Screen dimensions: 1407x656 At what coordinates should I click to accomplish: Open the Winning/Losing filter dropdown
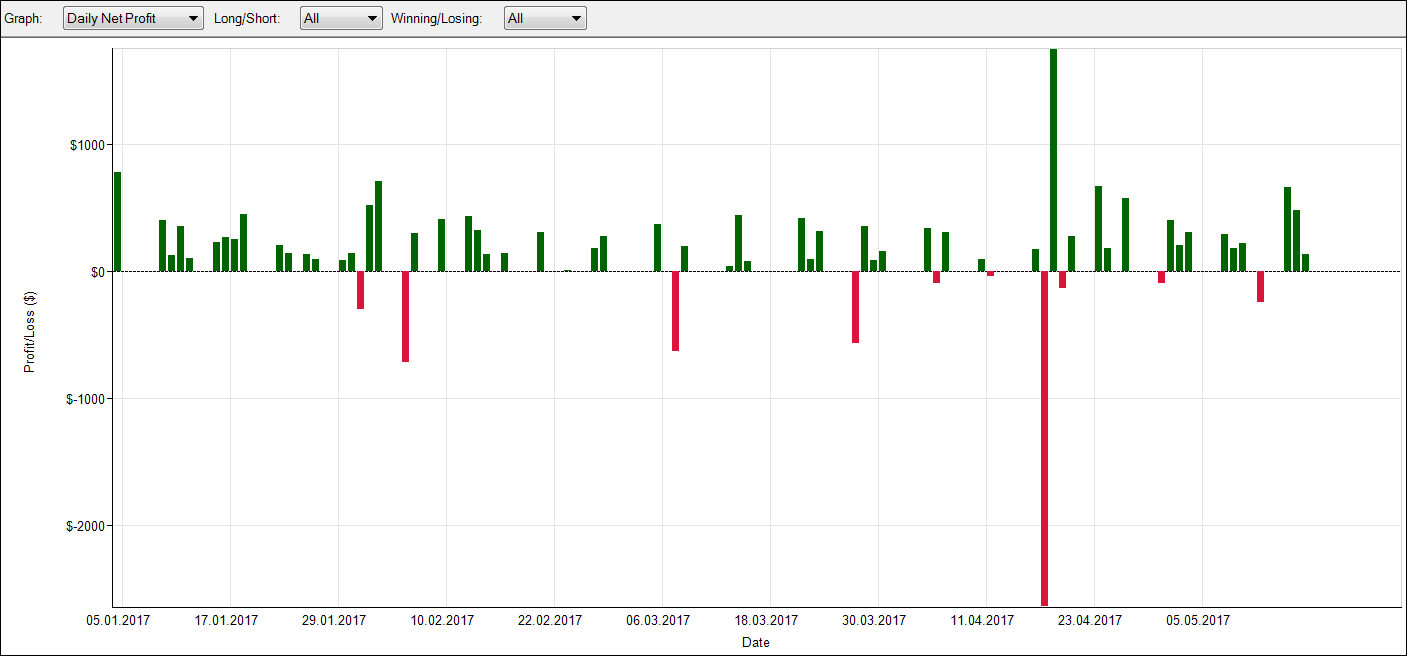pyautogui.click(x=544, y=18)
